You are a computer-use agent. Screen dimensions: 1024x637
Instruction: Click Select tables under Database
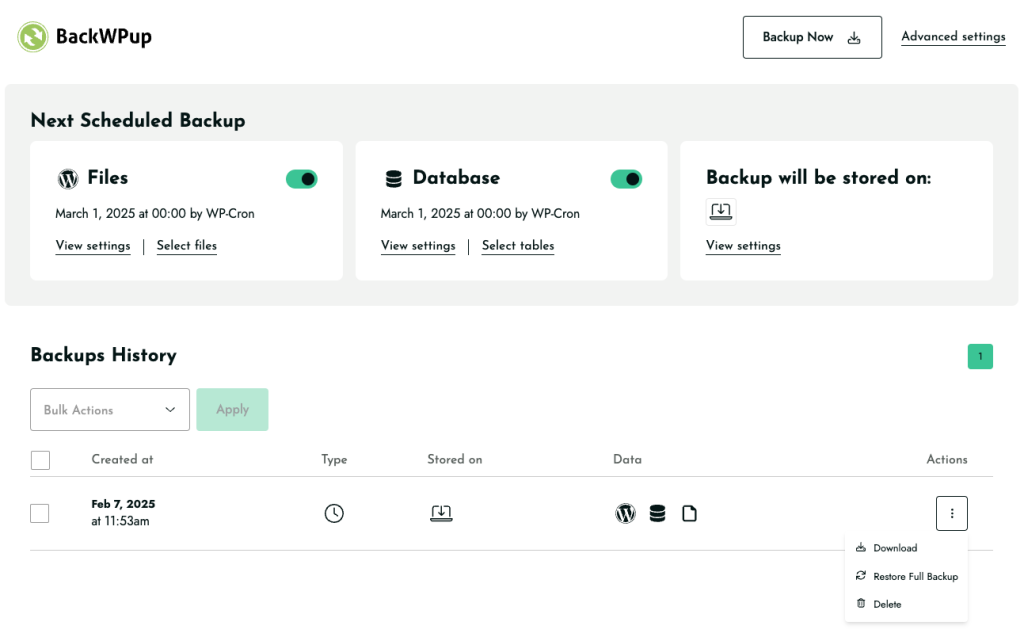click(x=518, y=246)
